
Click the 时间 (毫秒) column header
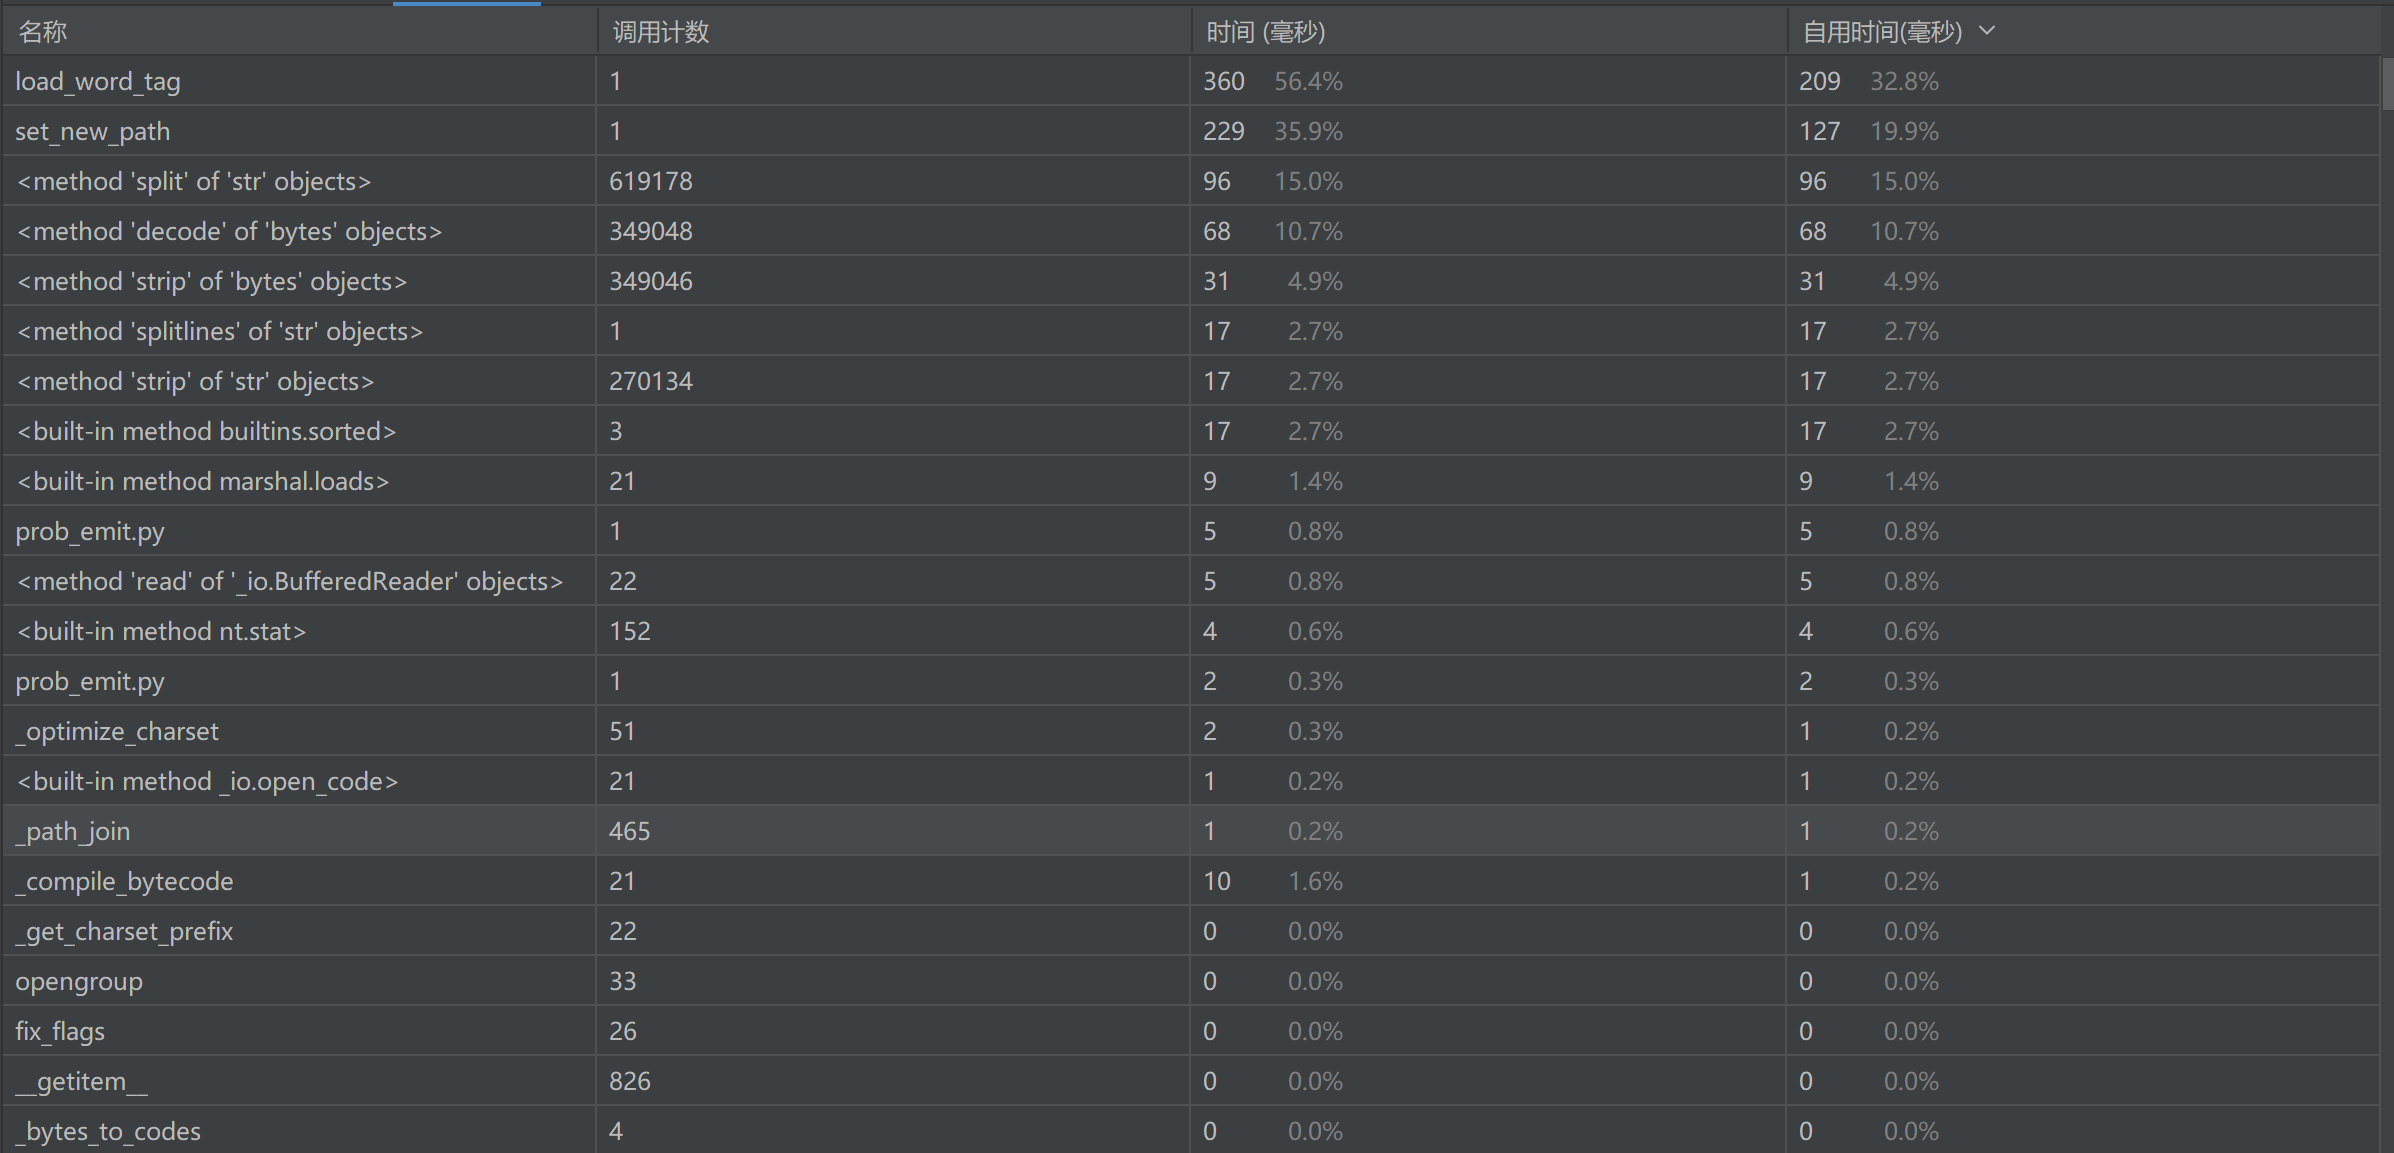pos(1265,32)
